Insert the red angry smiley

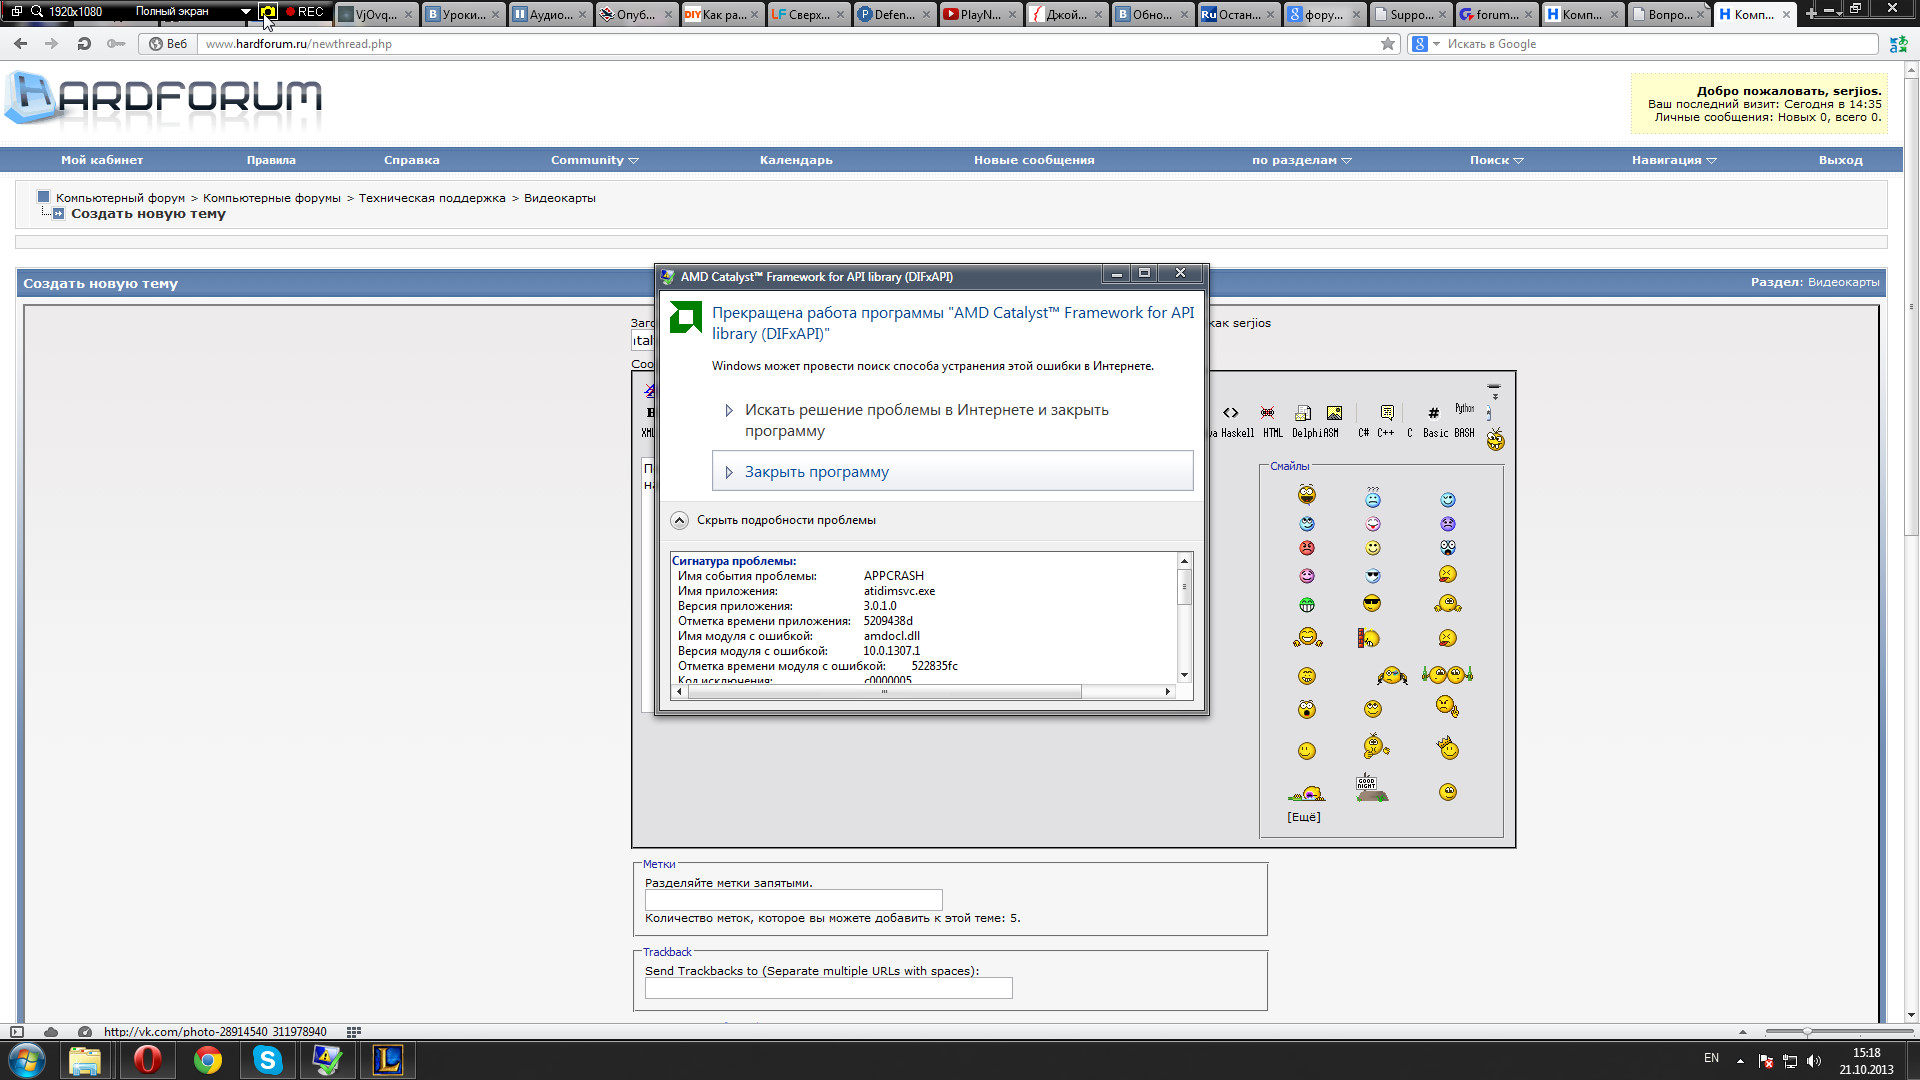1306,548
